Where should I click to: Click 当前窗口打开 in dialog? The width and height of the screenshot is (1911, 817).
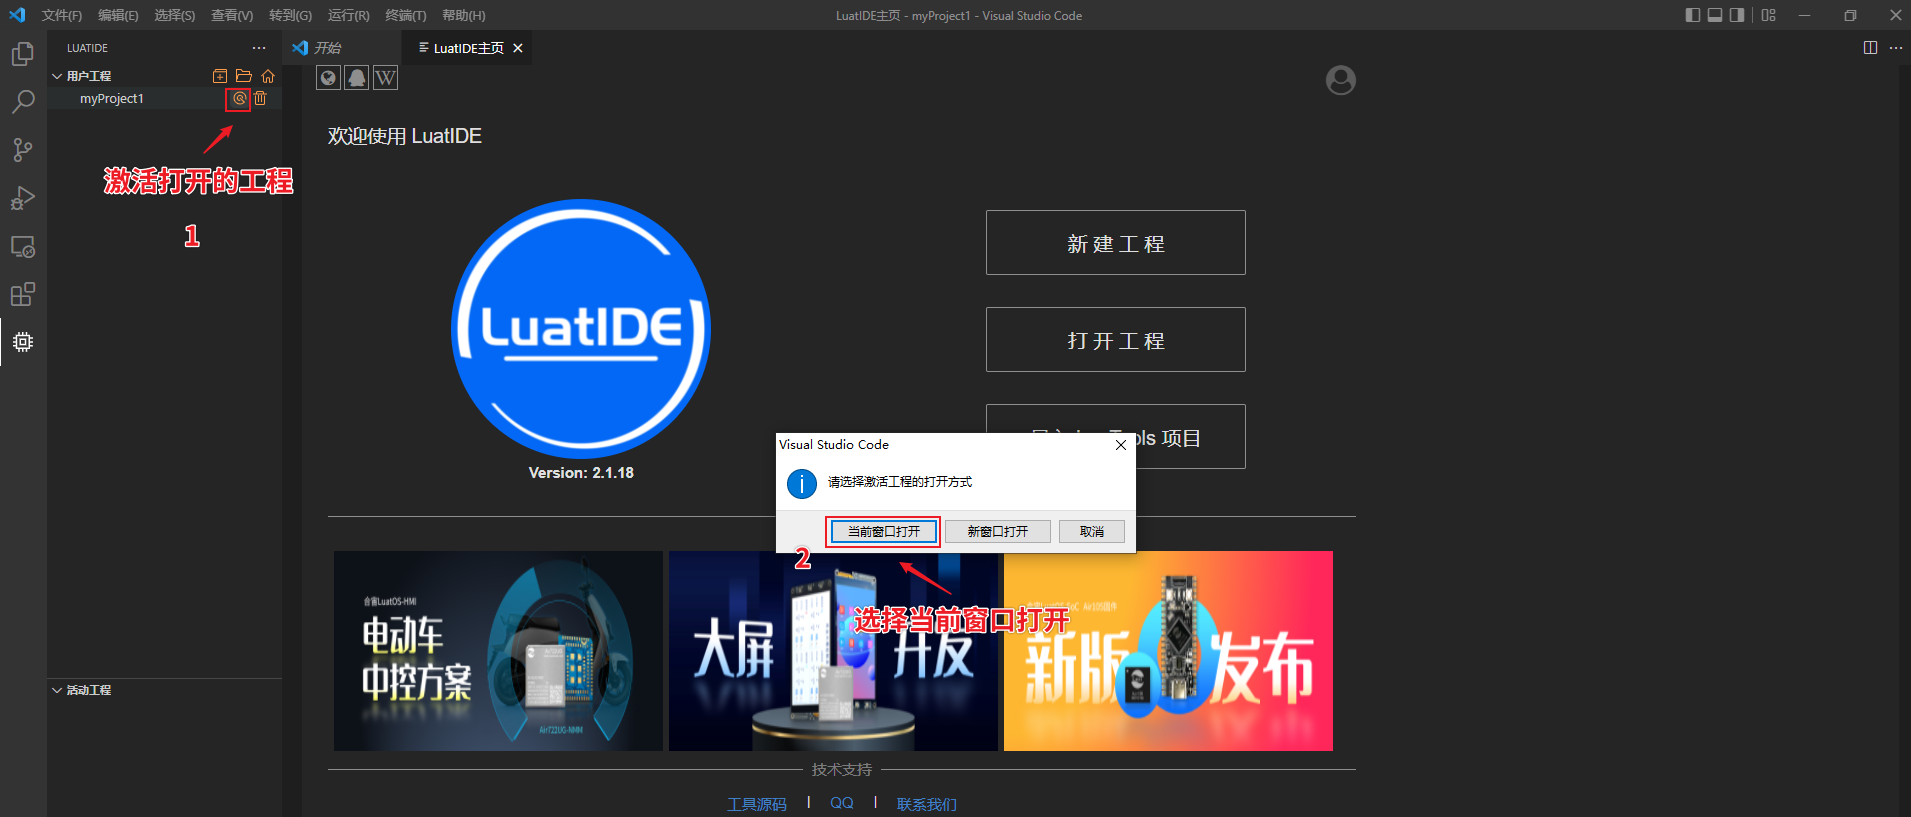point(884,532)
